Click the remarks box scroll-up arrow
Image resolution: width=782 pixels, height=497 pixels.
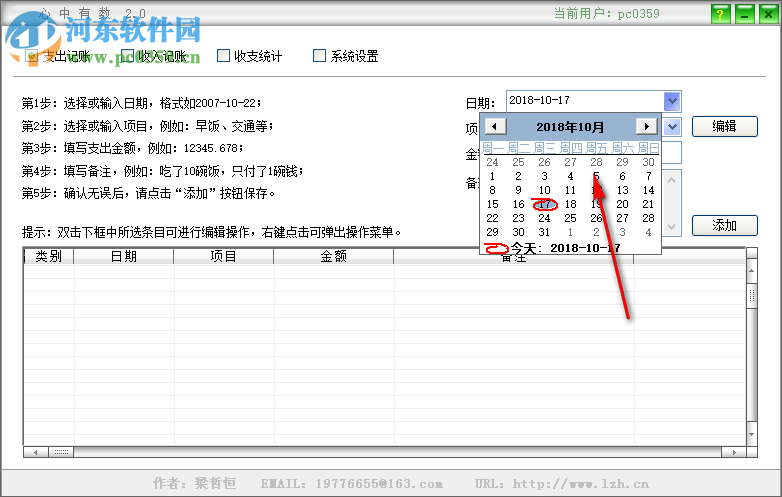coord(671,180)
